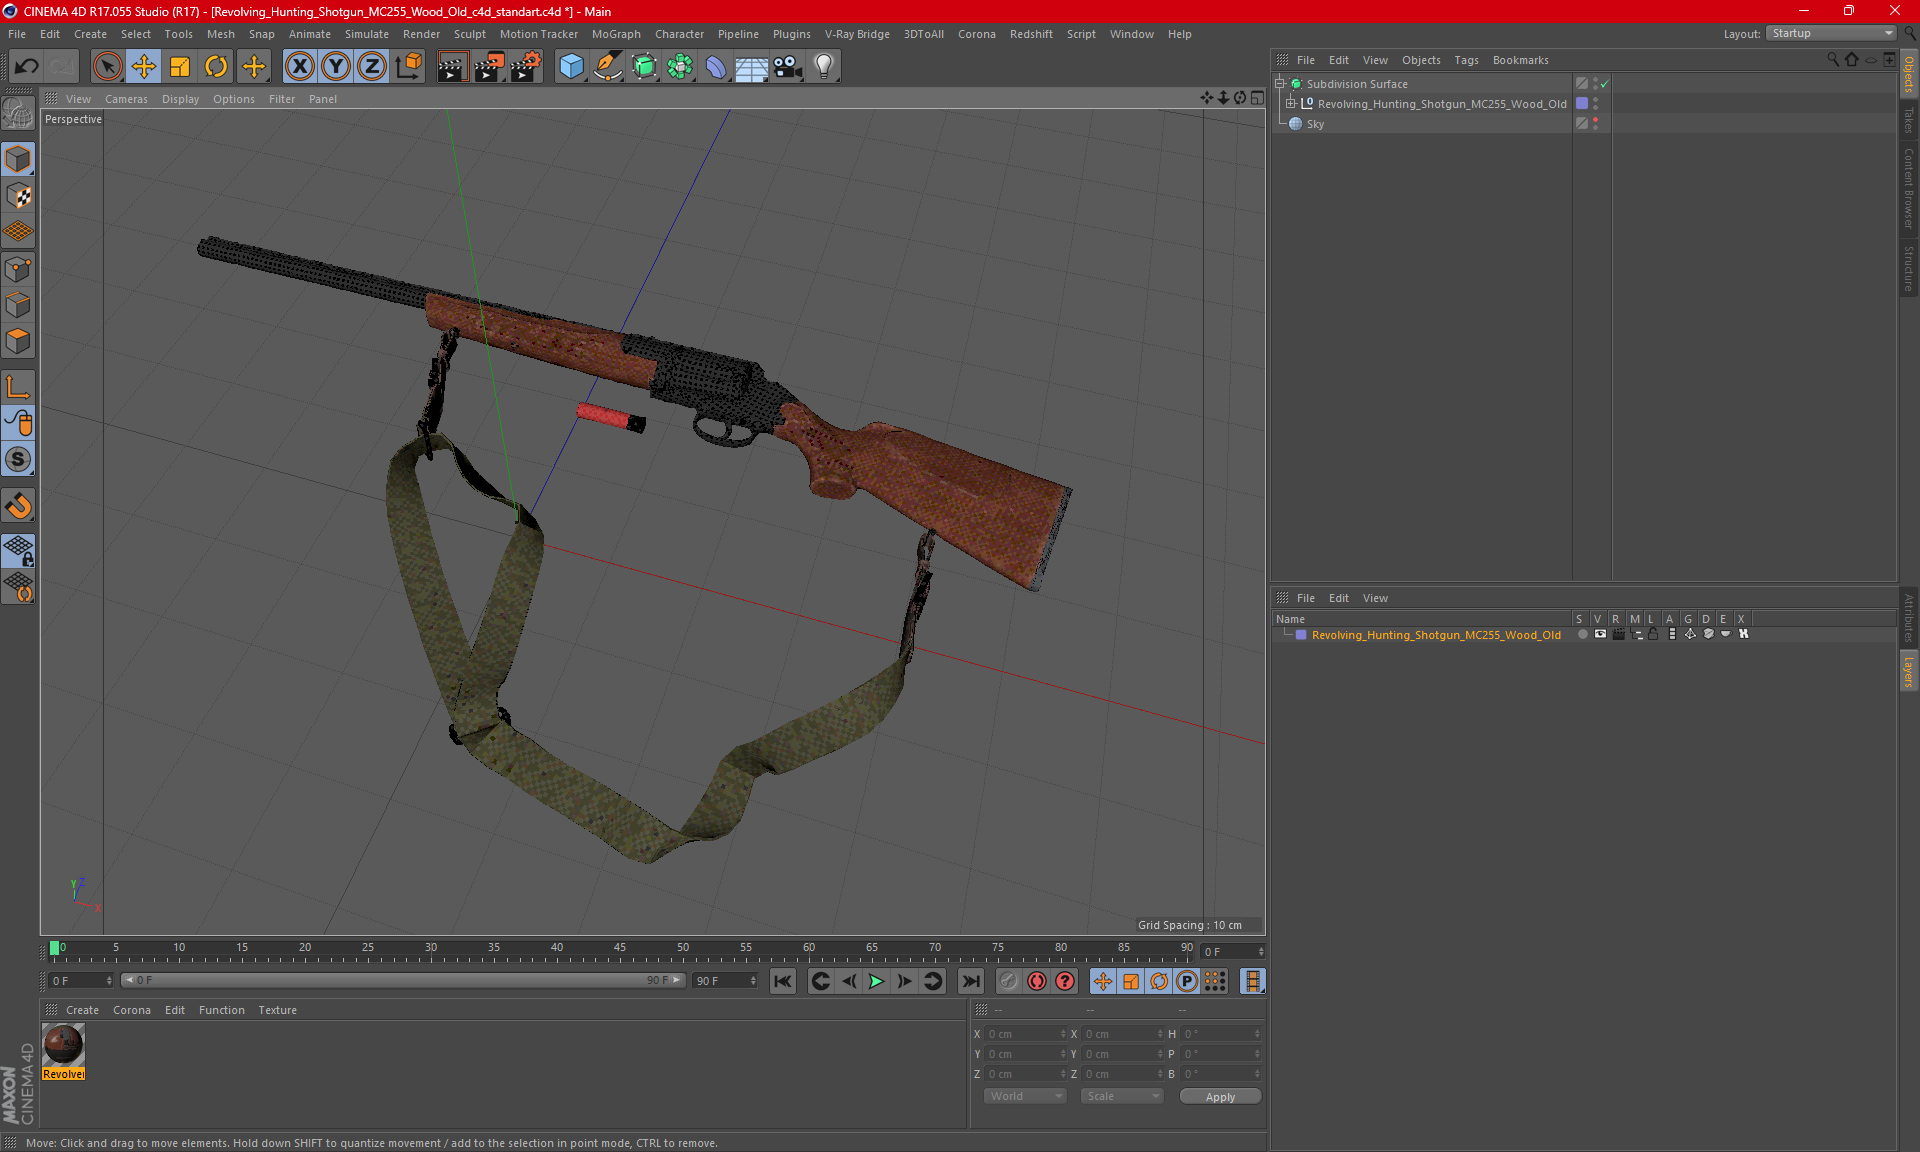Open the Deformer bend icon

coord(716,66)
